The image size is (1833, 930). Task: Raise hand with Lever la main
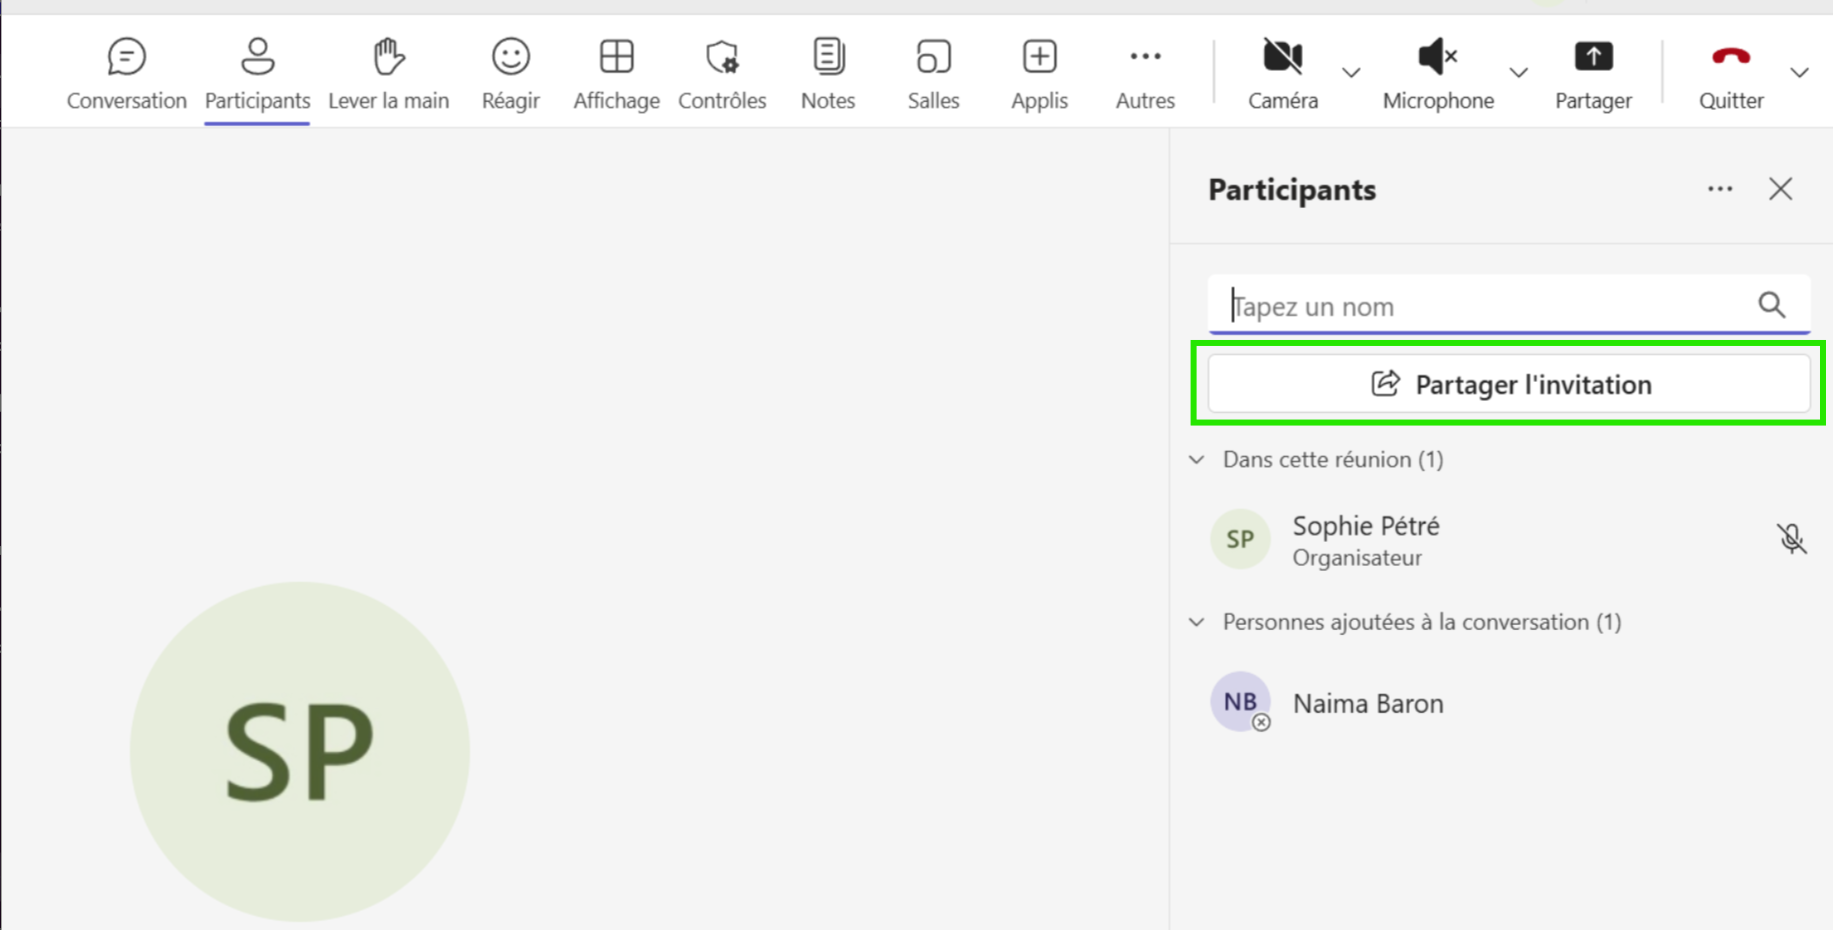click(388, 74)
